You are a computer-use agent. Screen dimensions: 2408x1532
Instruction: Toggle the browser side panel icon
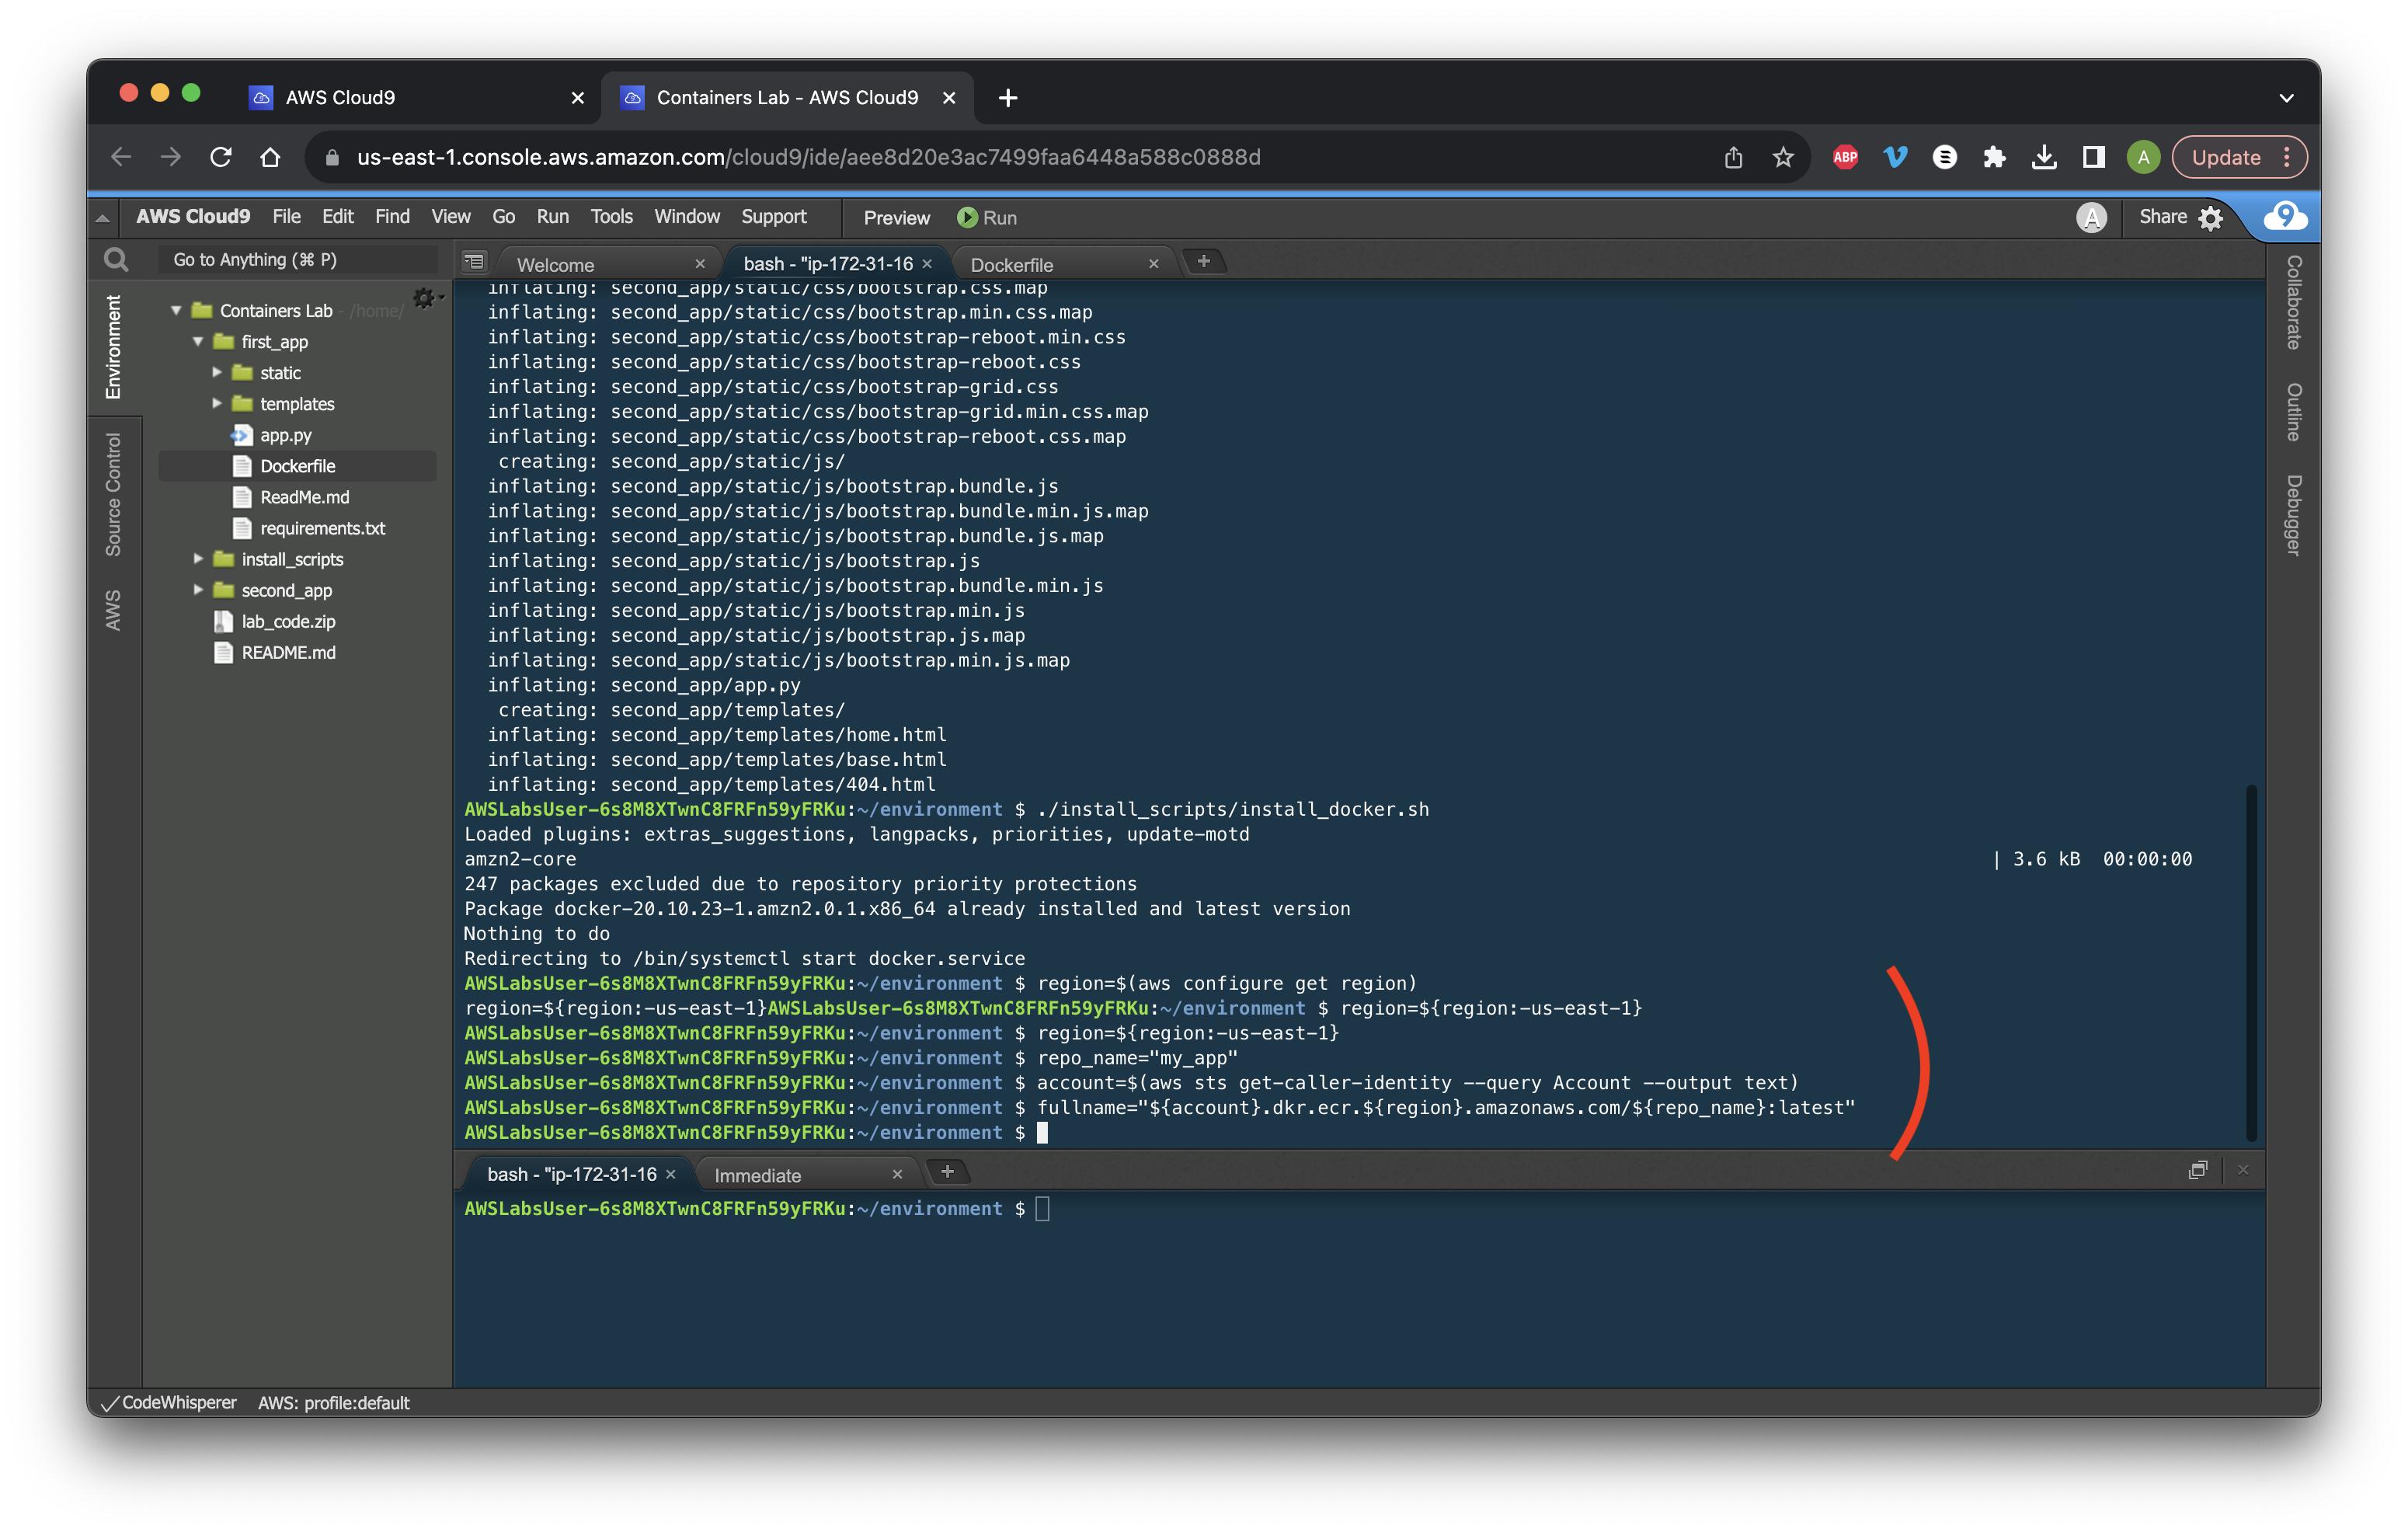[2093, 157]
